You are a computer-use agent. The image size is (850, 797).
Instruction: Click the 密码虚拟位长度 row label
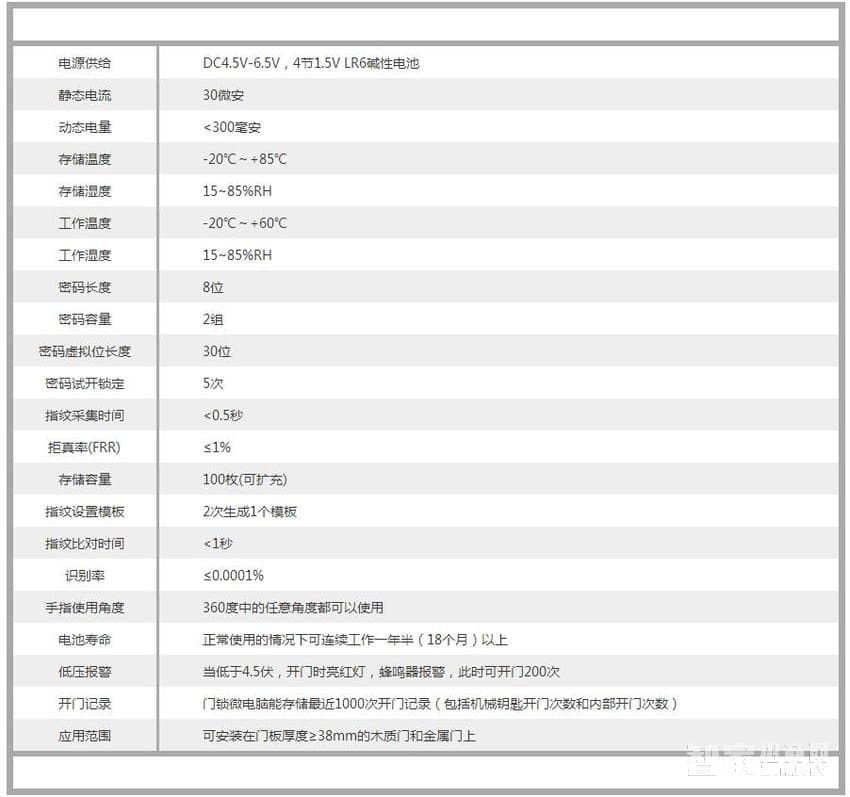point(85,351)
